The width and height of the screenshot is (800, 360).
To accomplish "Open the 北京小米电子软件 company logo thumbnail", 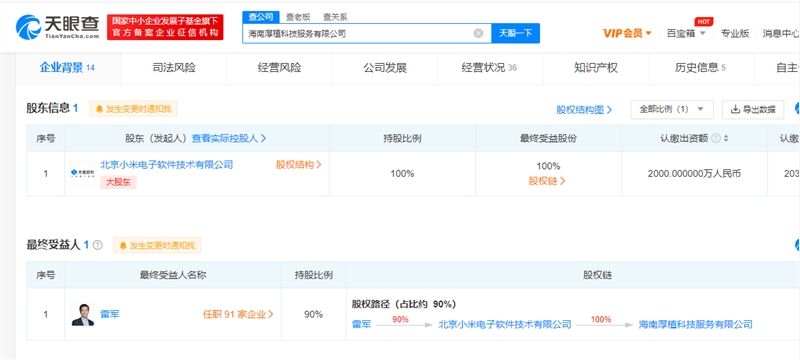I will 83,173.
